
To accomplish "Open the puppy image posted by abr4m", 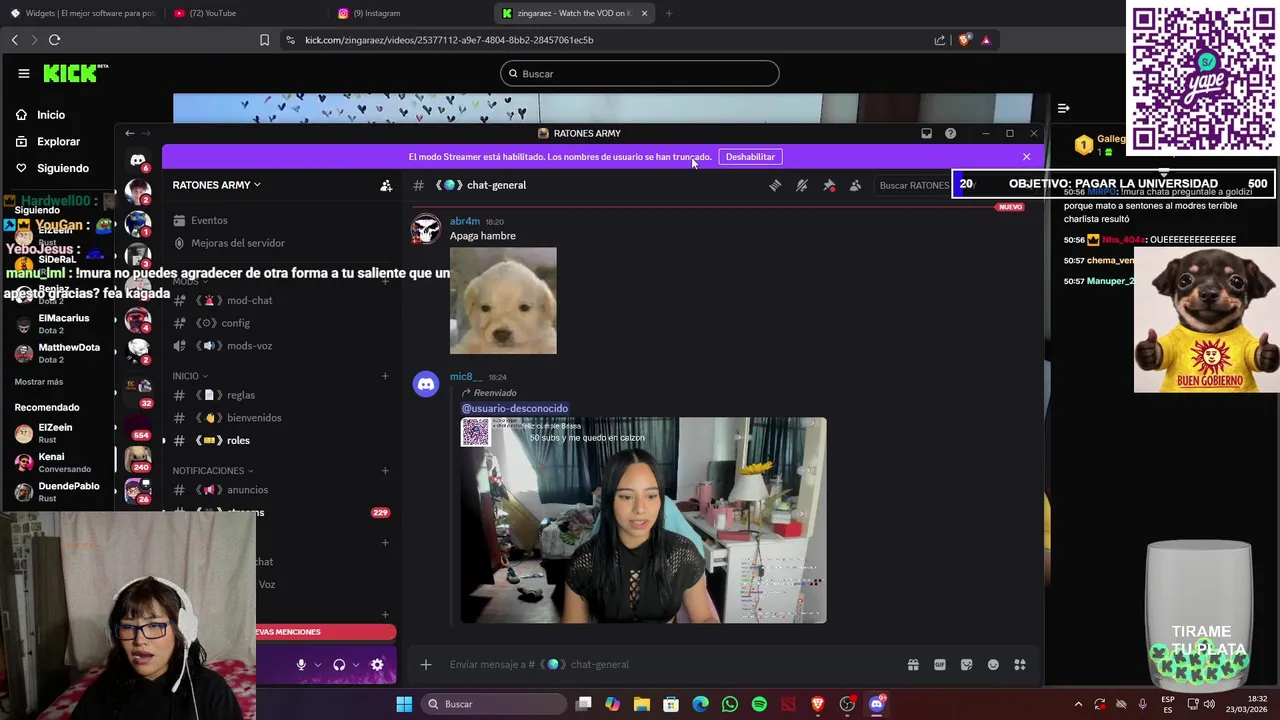I will point(503,301).
